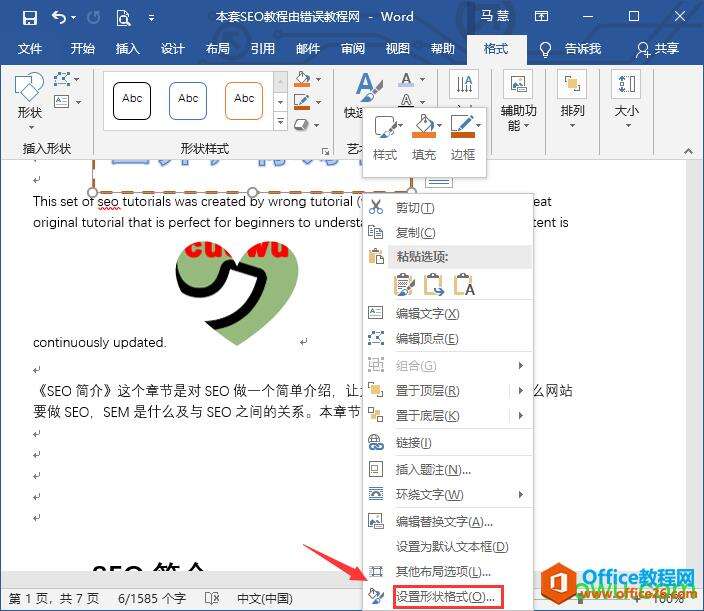Viewport: 704px width, 611px height.
Task: Open the 文件 tab
Action: tap(30, 48)
